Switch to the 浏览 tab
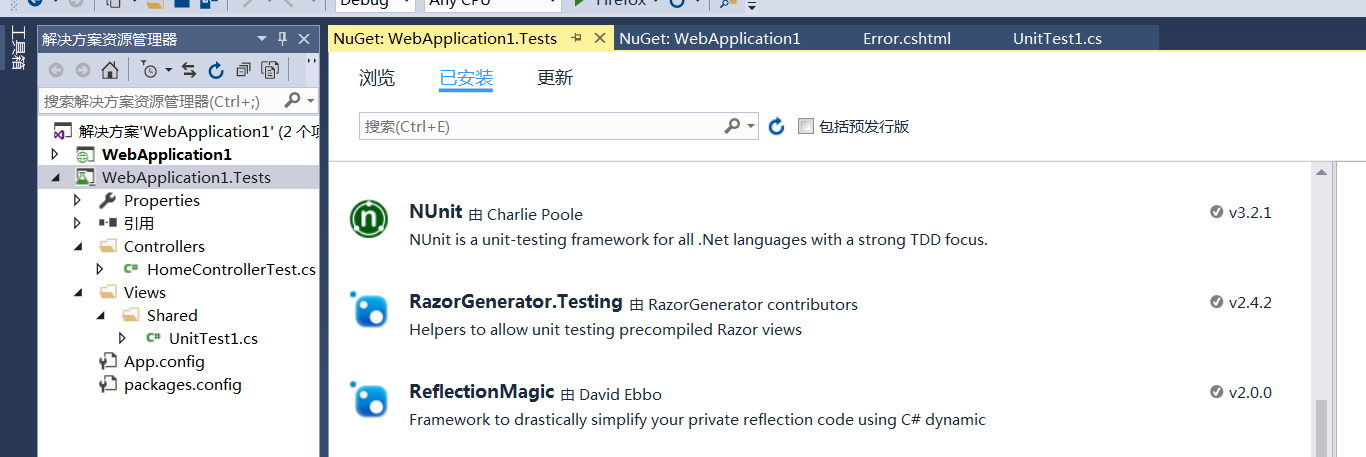Image resolution: width=1366 pixels, height=457 pixels. [x=376, y=78]
